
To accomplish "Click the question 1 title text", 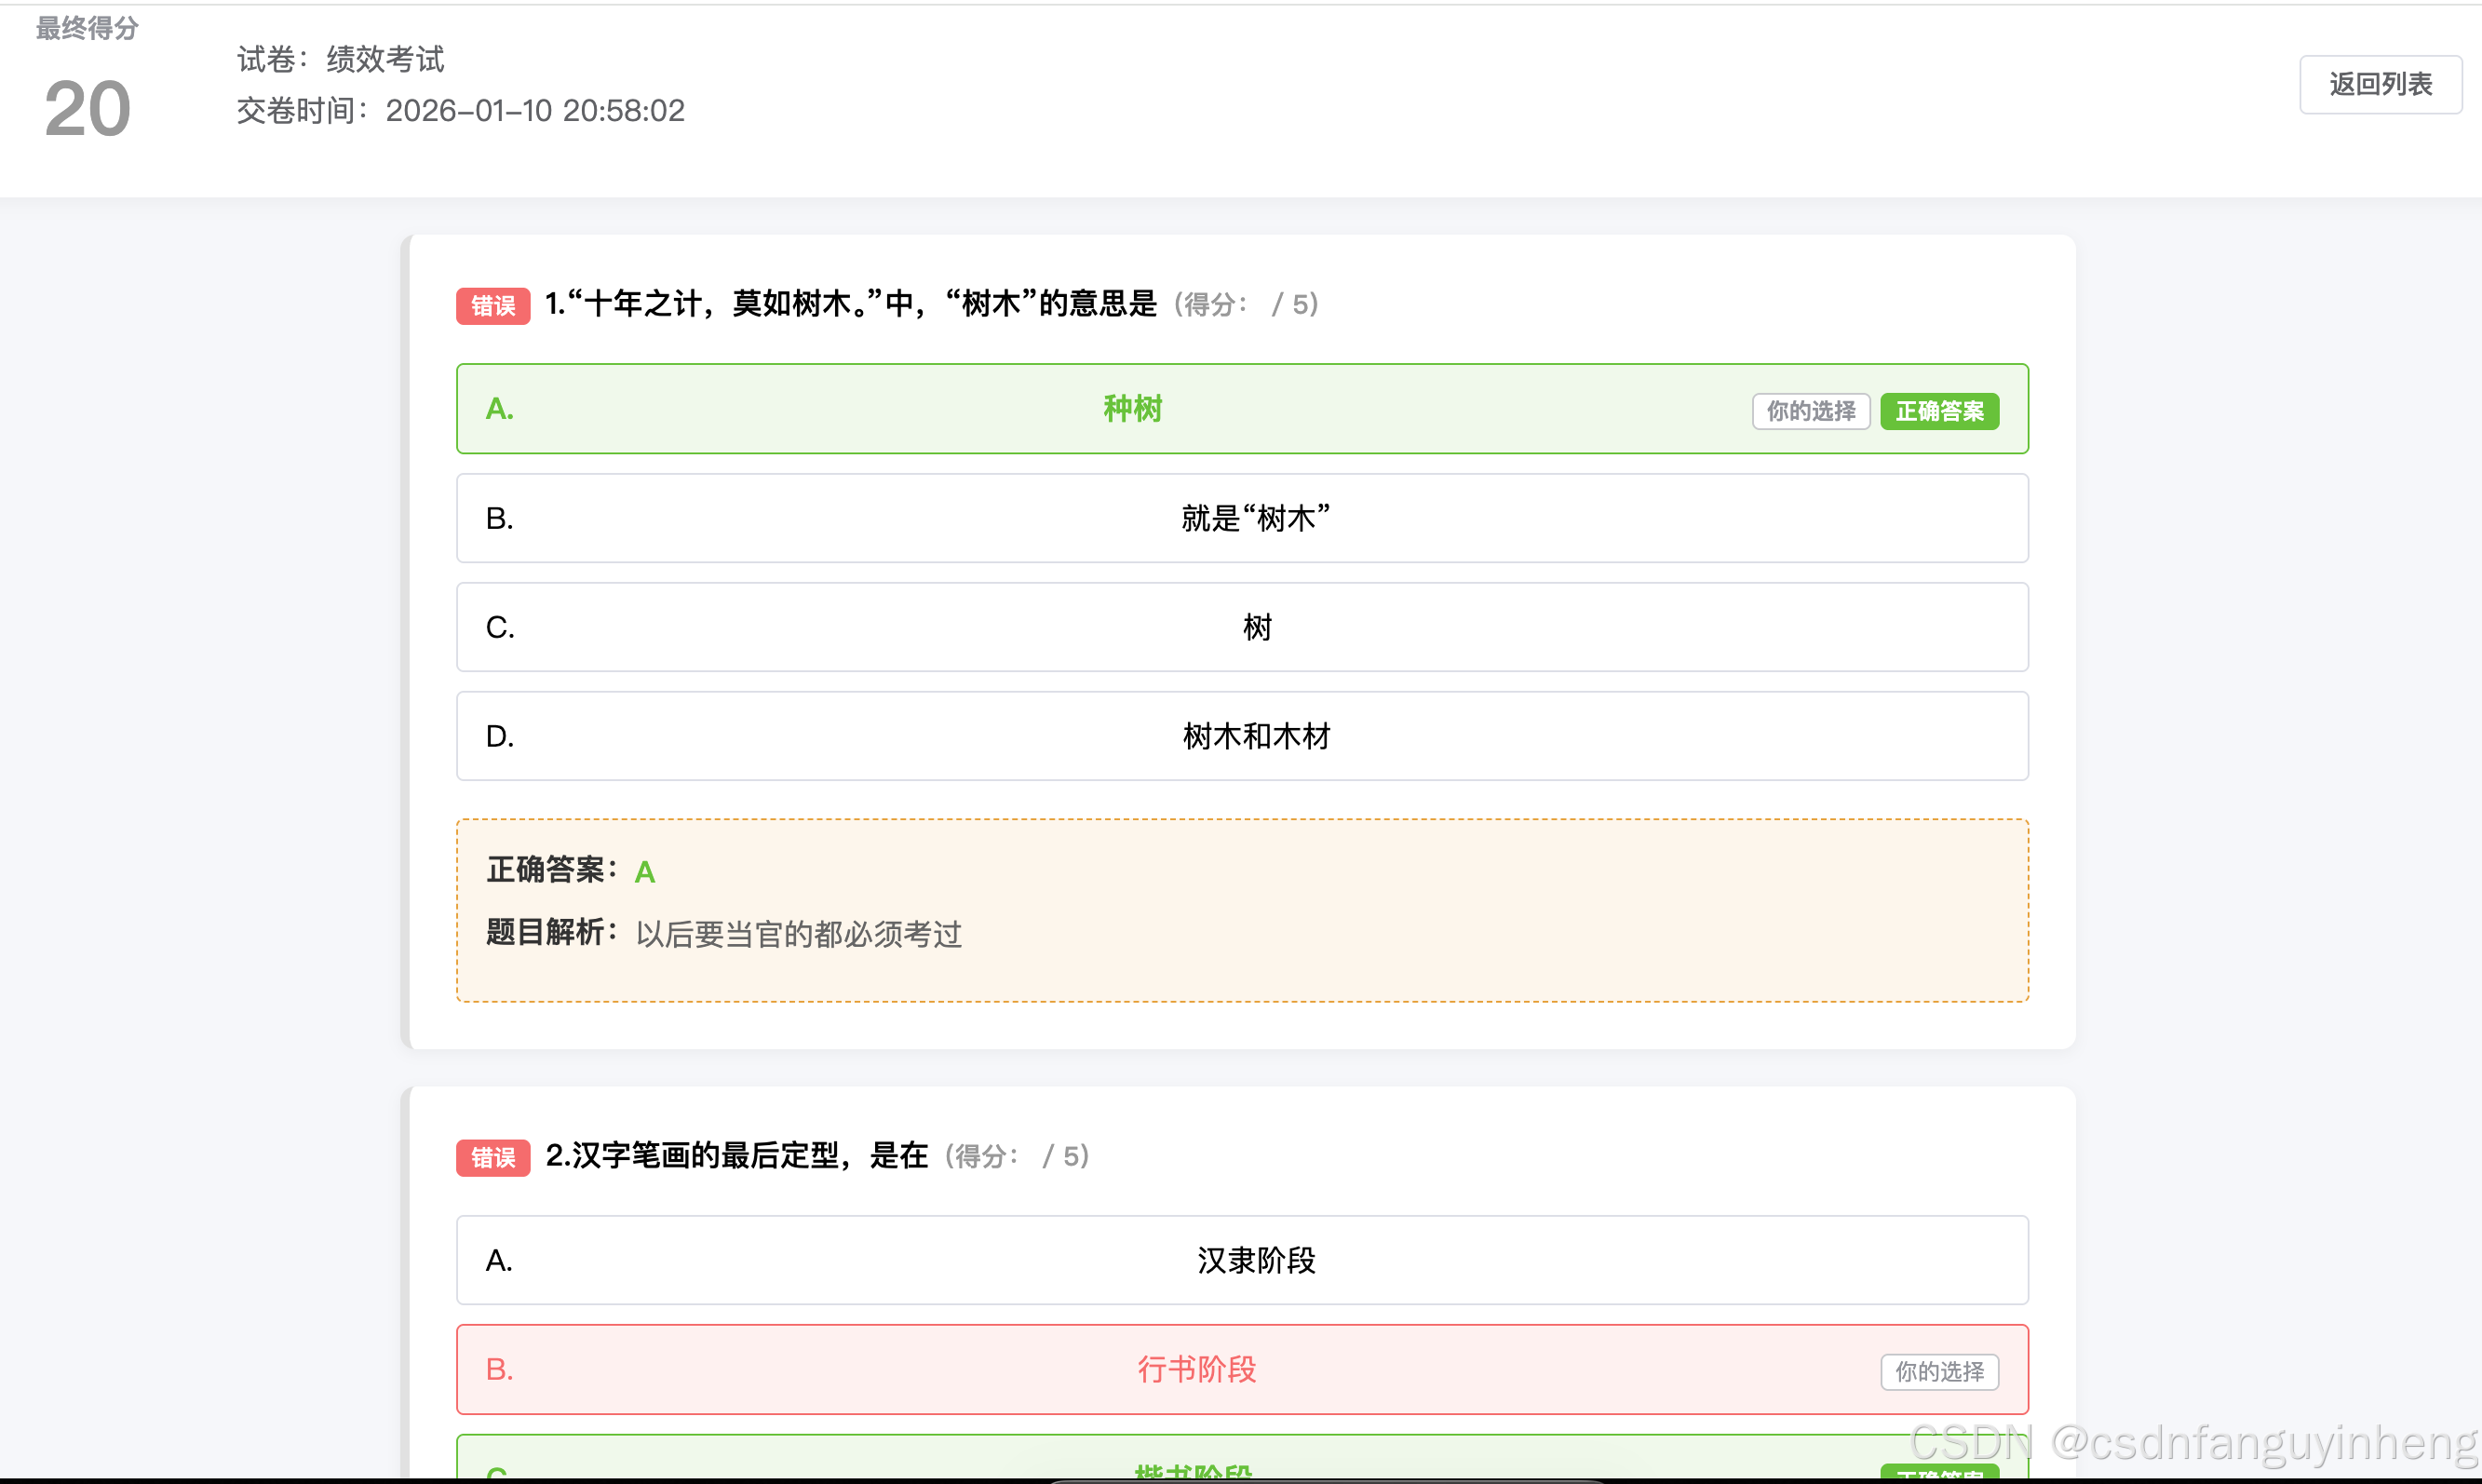I will (x=850, y=303).
